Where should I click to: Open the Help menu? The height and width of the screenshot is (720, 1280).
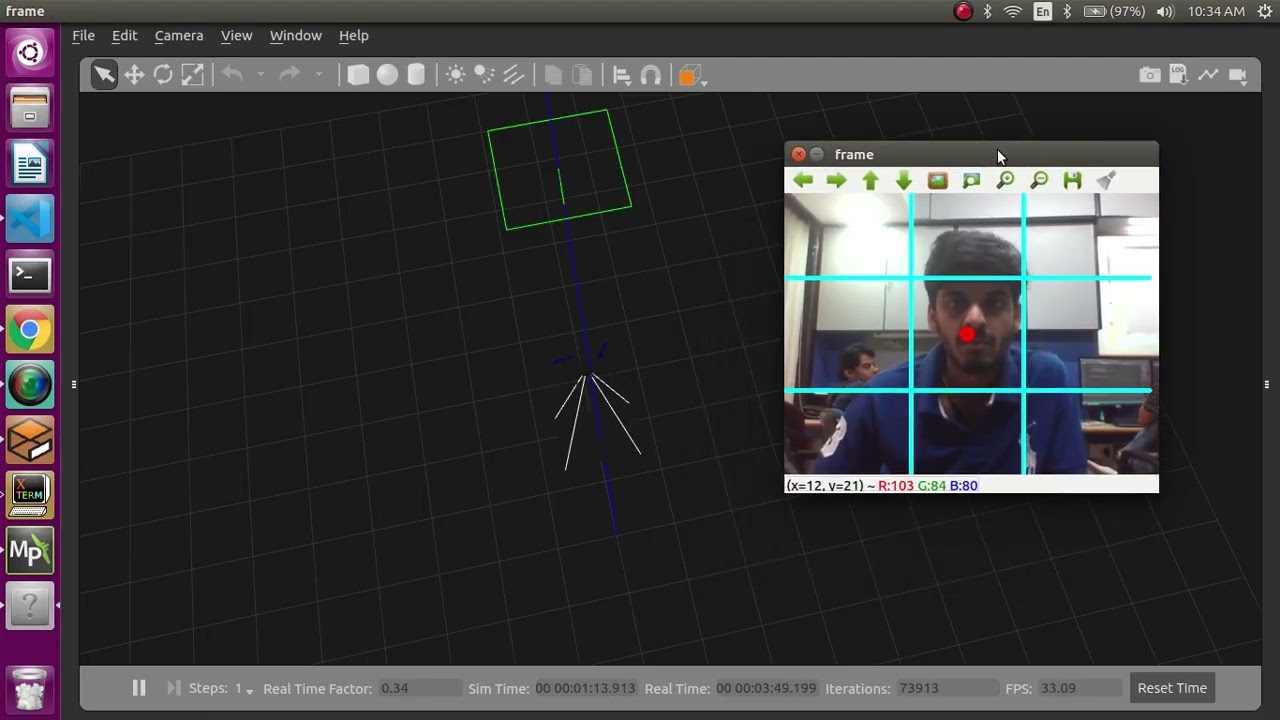point(353,35)
